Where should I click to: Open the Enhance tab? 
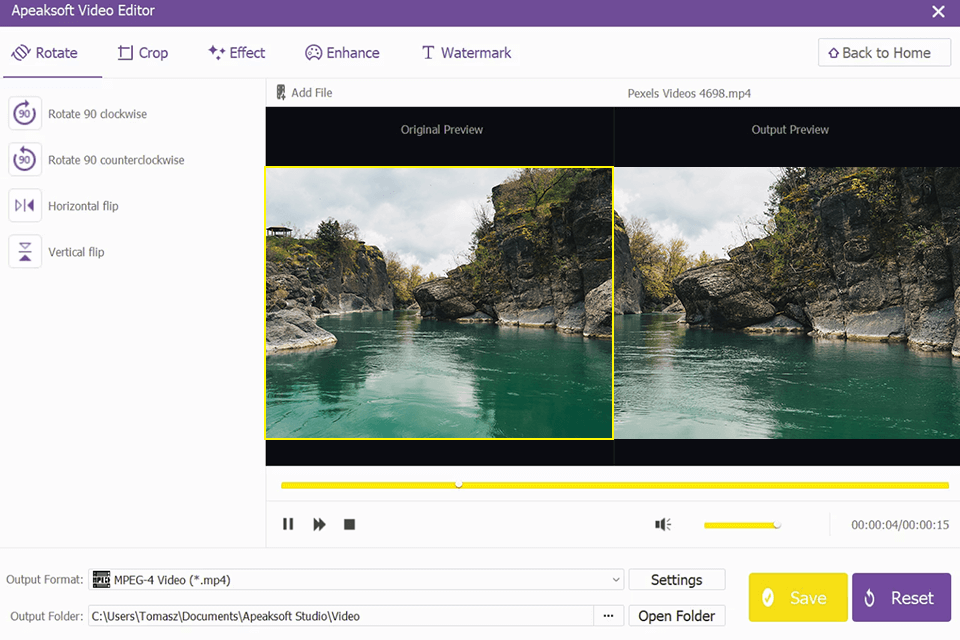(343, 52)
